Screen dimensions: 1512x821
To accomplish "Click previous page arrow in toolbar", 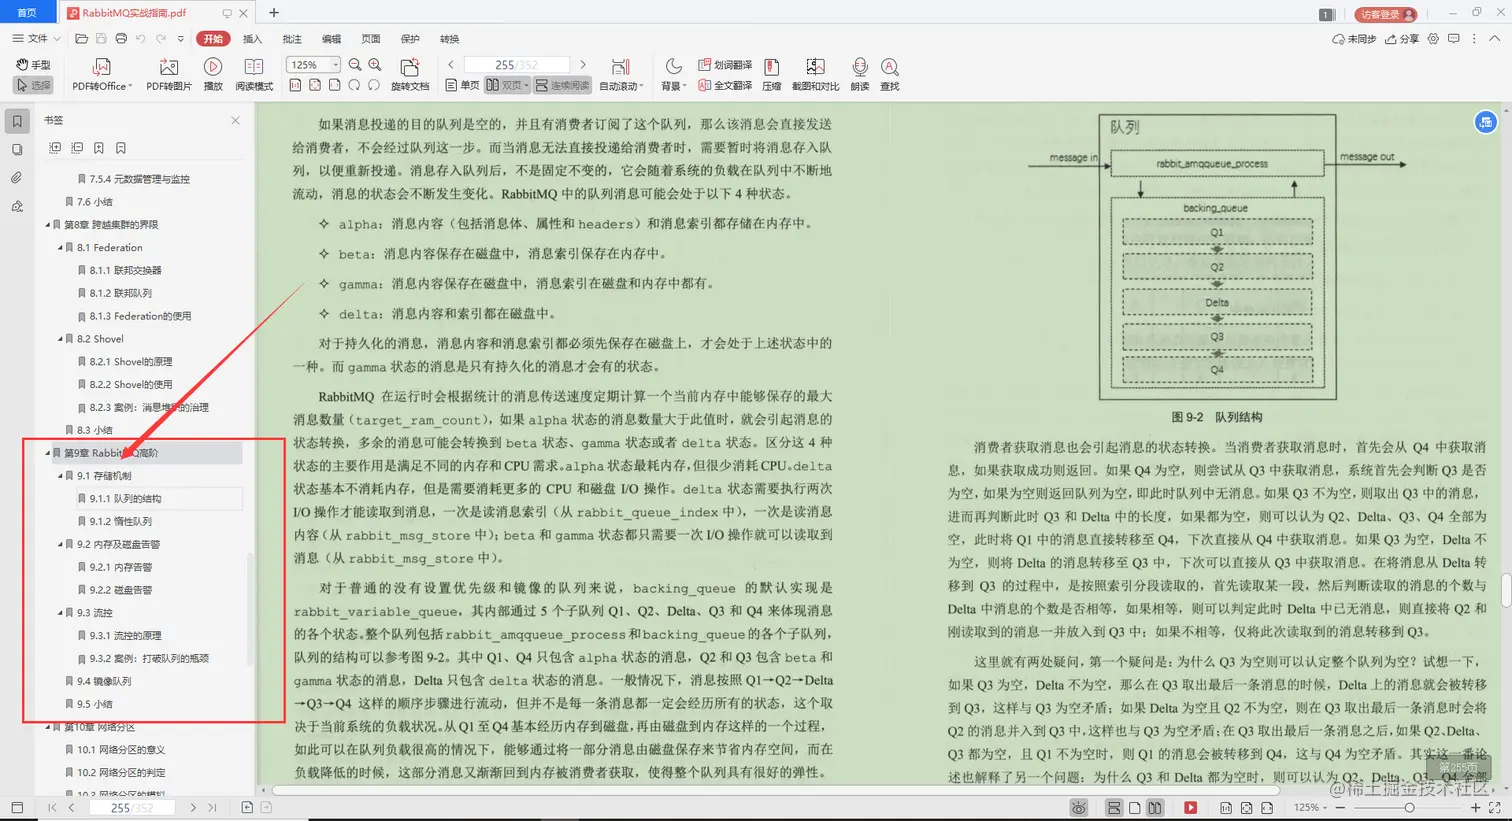I will 451,65.
